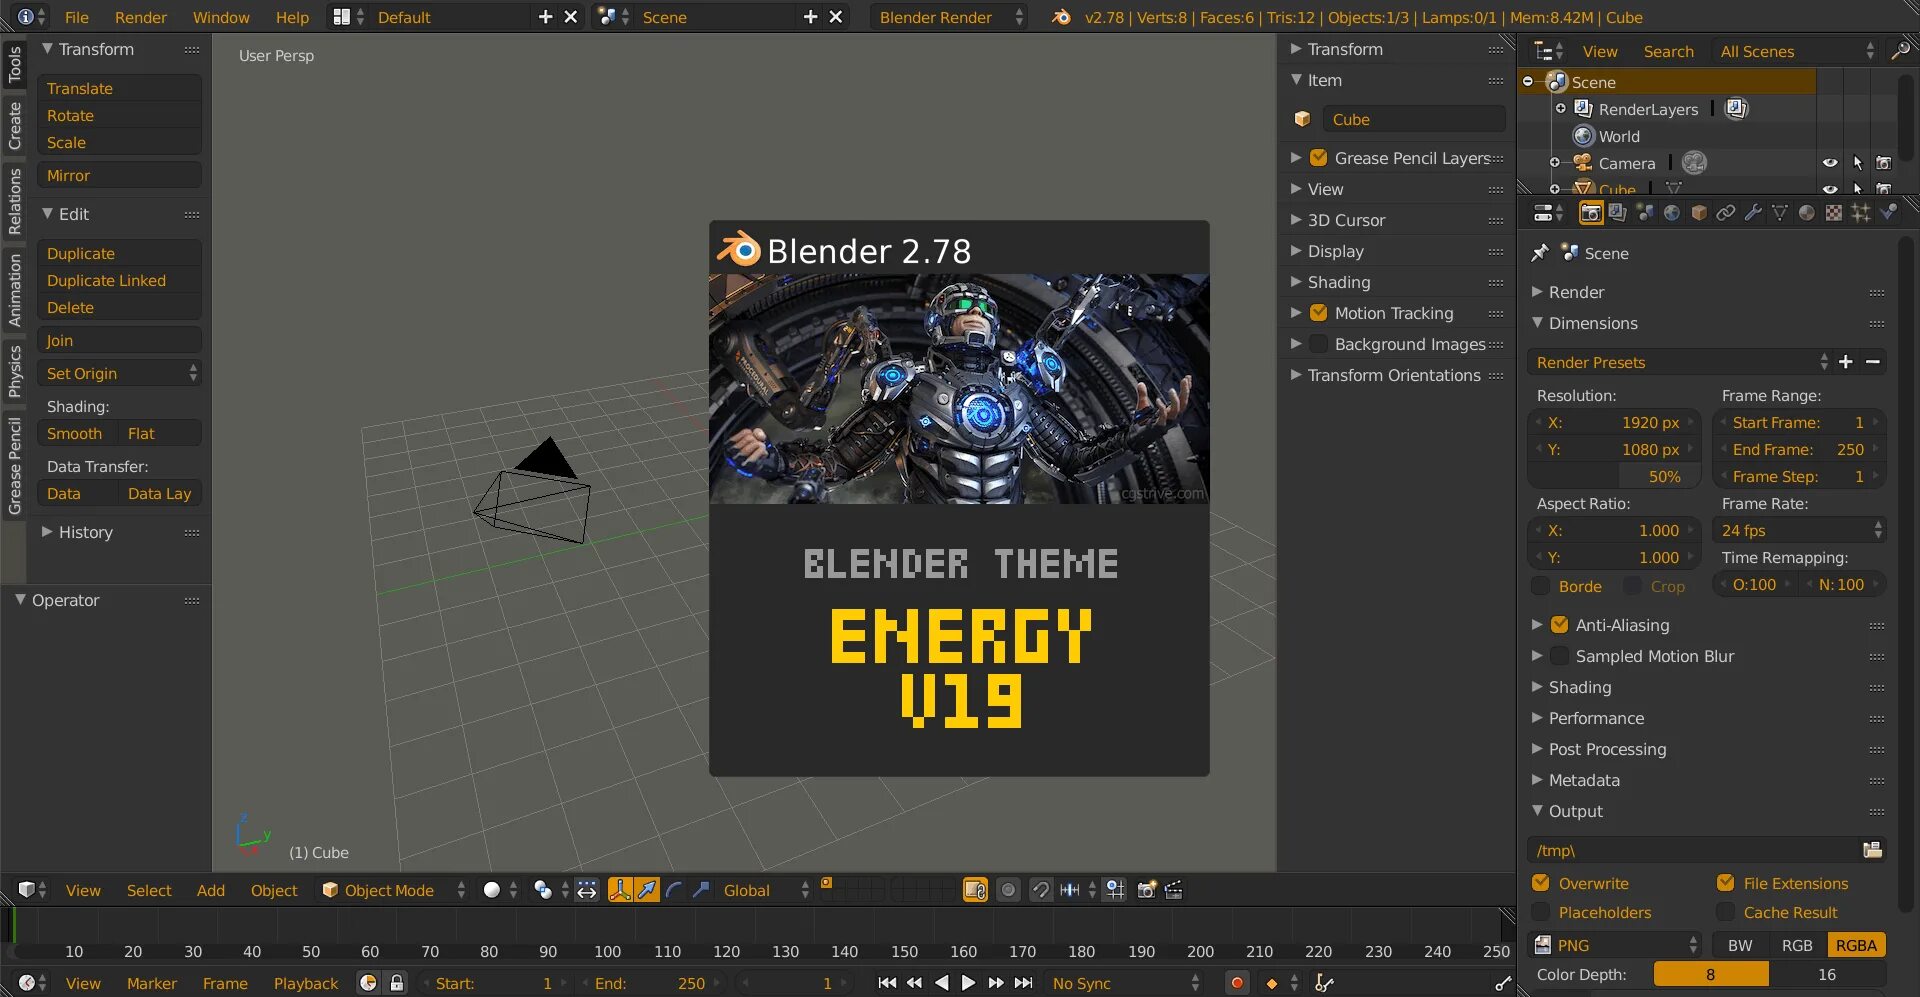Screen dimensions: 1920x997
Task: Select the scale manipulator icon
Action: tap(701, 890)
